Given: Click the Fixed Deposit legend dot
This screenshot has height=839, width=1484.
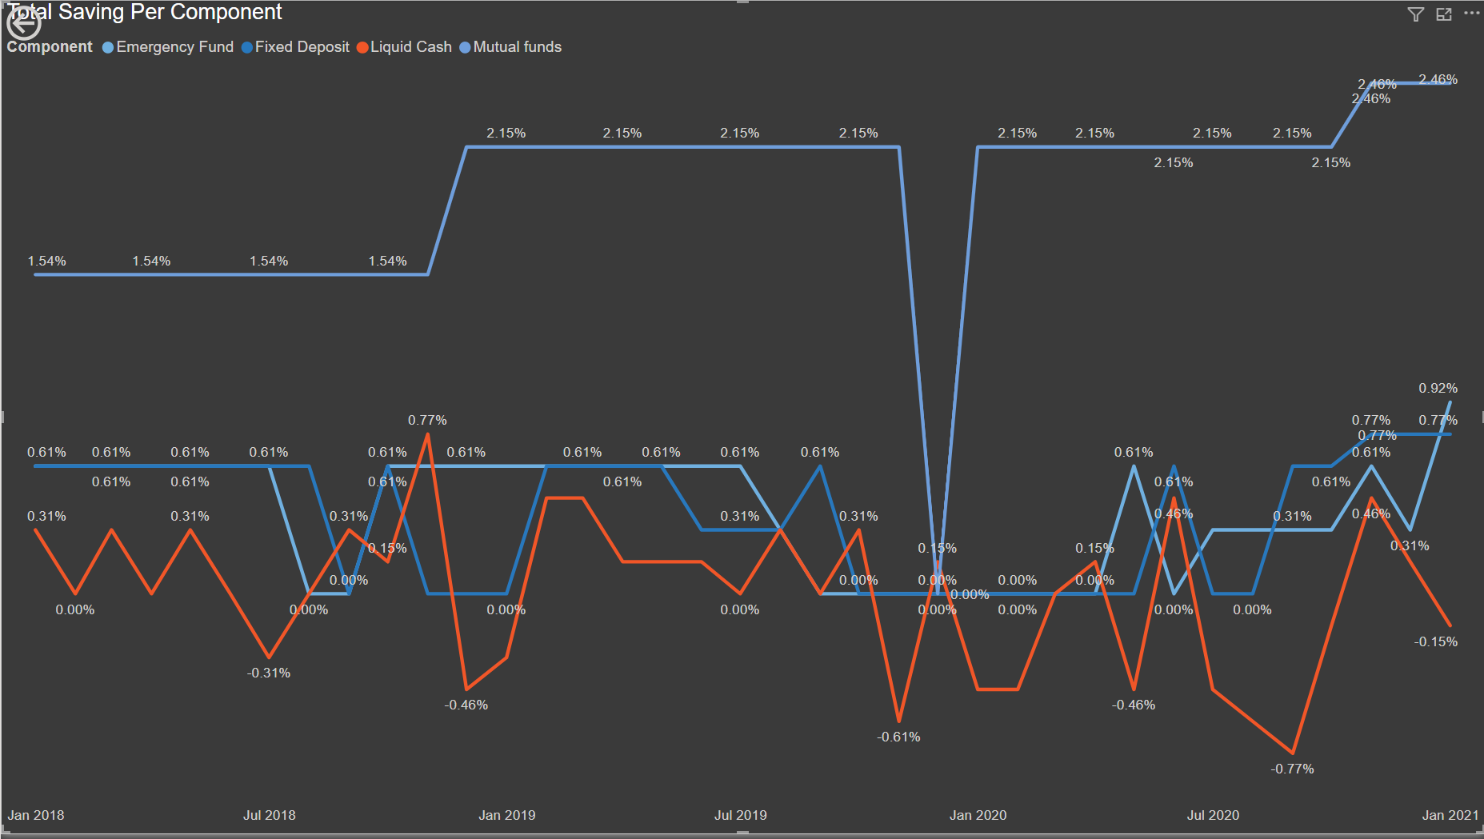Looking at the screenshot, I should (x=245, y=46).
